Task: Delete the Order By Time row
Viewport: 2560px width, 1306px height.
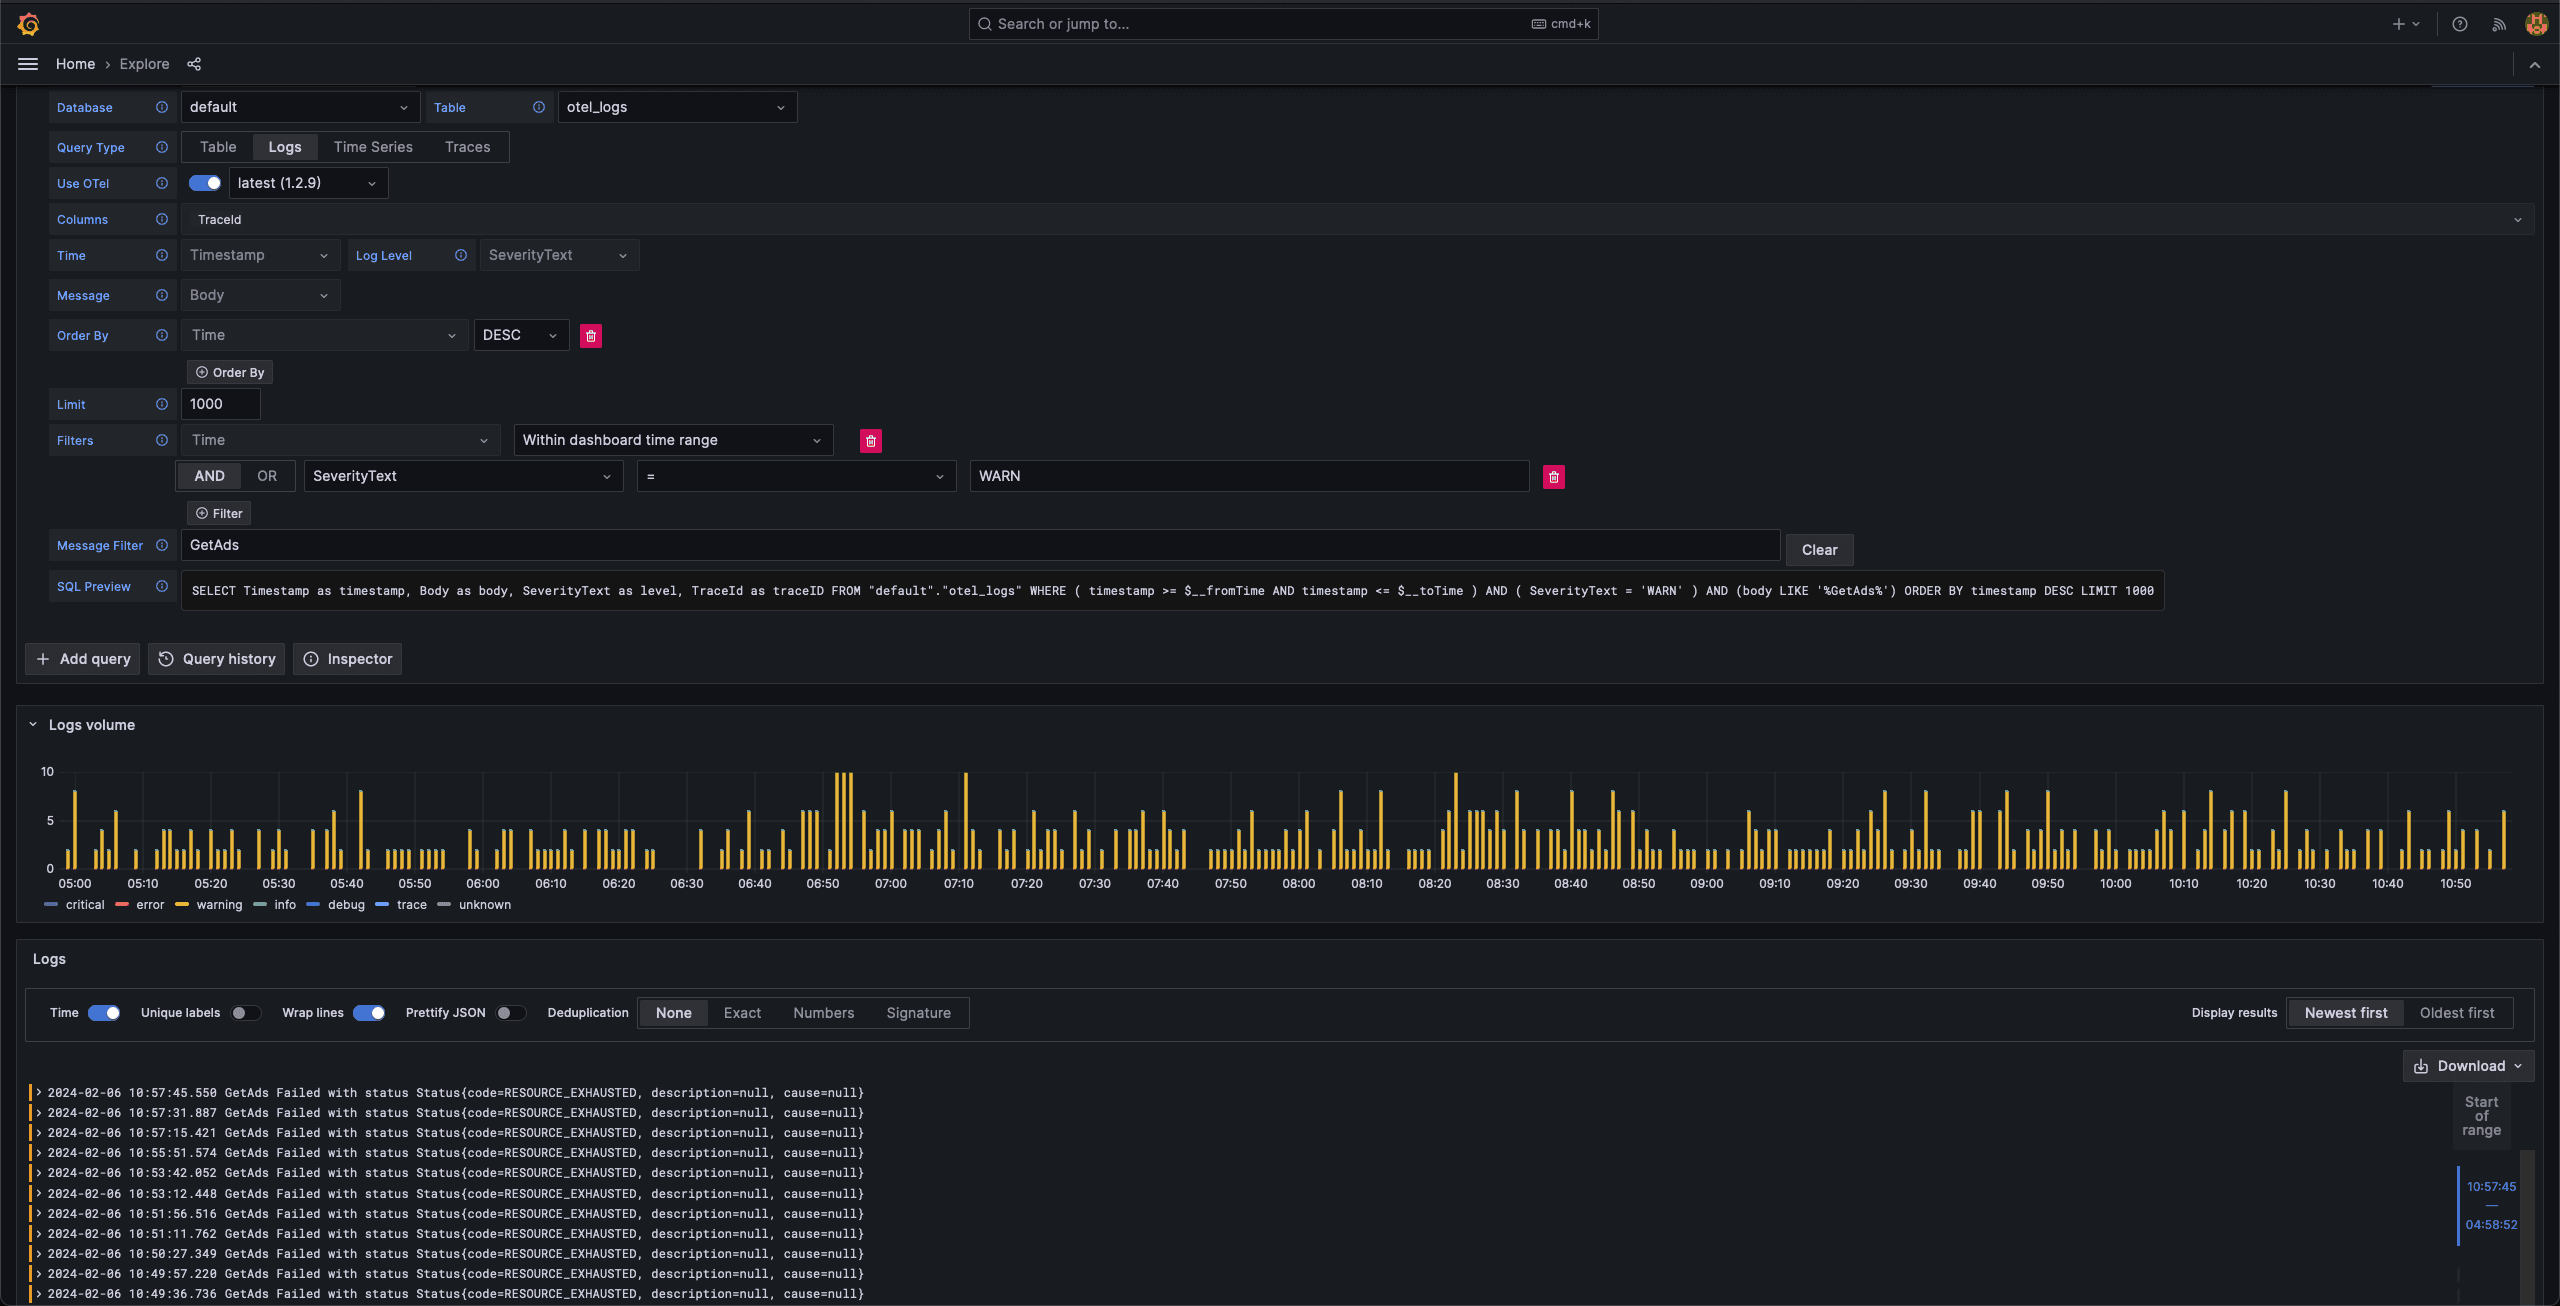Action: click(x=591, y=336)
